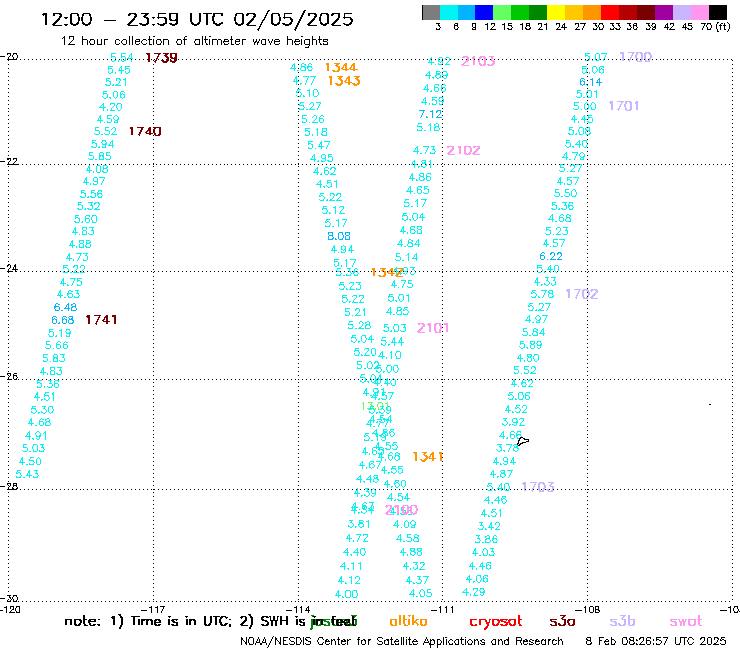
Task: Click the cyan swatch in the color scale
Action: point(449,12)
